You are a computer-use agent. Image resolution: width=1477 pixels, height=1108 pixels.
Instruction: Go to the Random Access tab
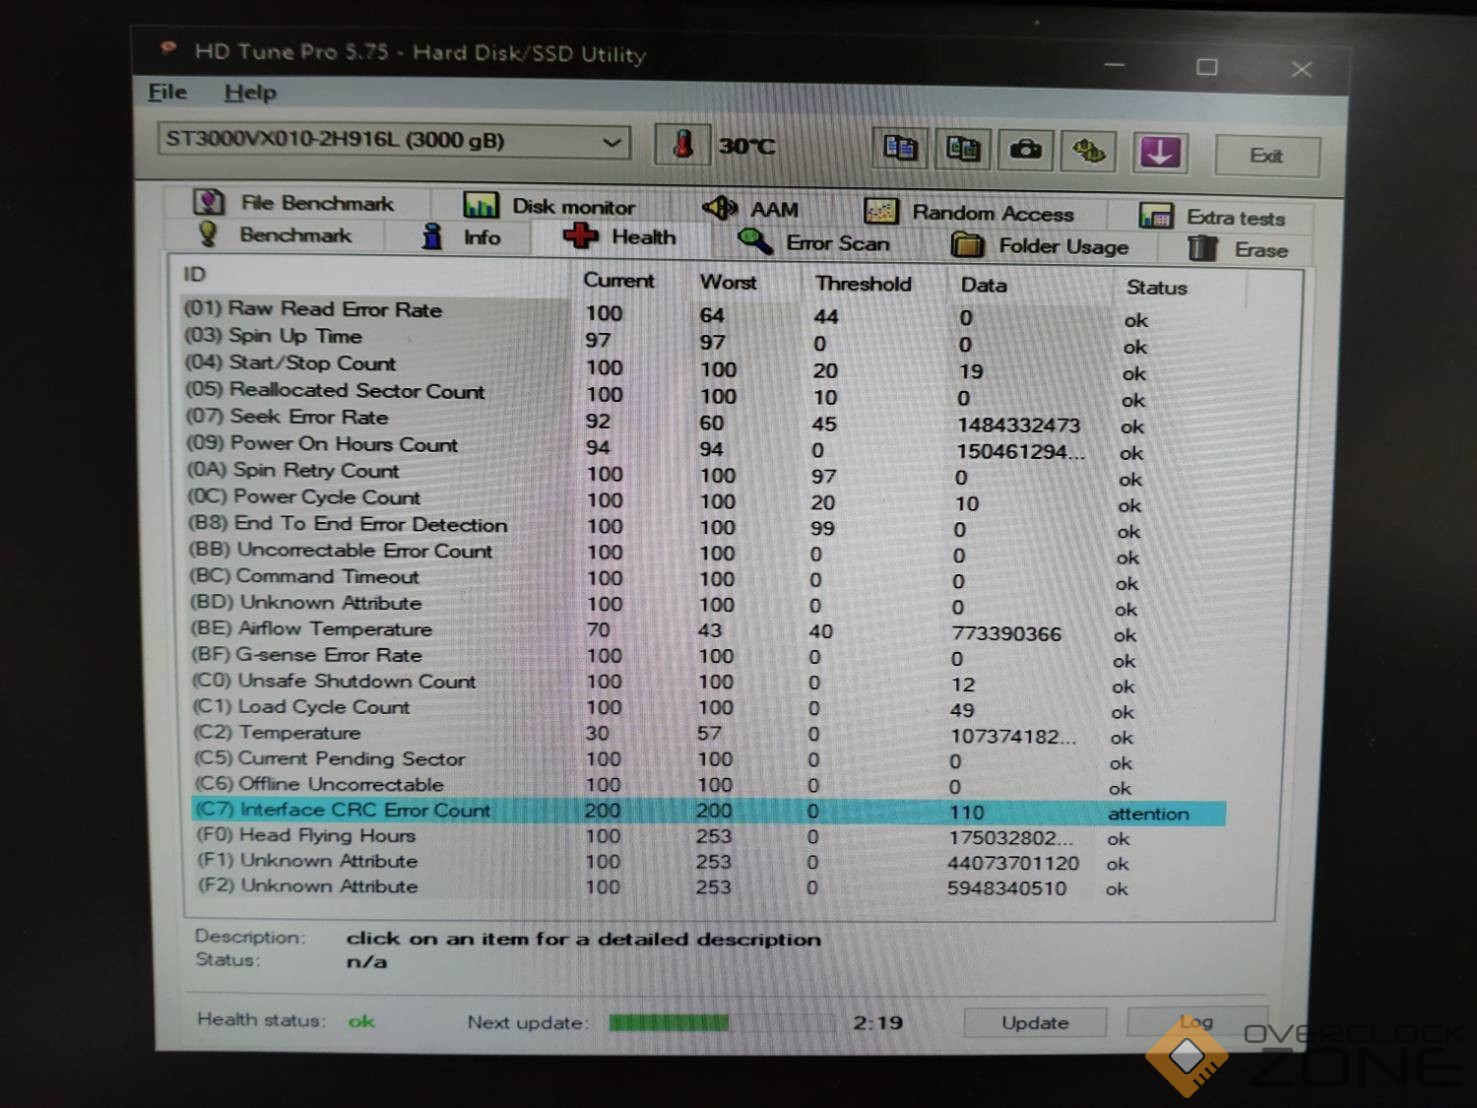(969, 212)
